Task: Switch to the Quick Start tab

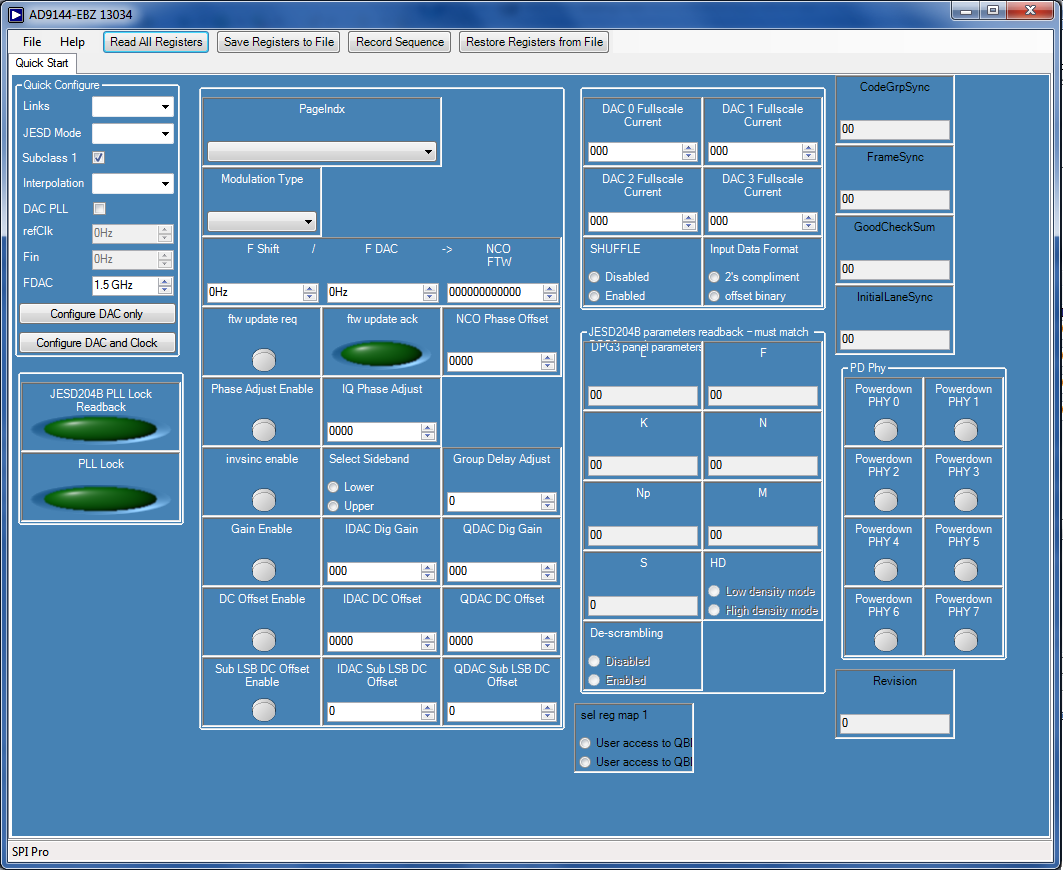Action: click(x=42, y=63)
